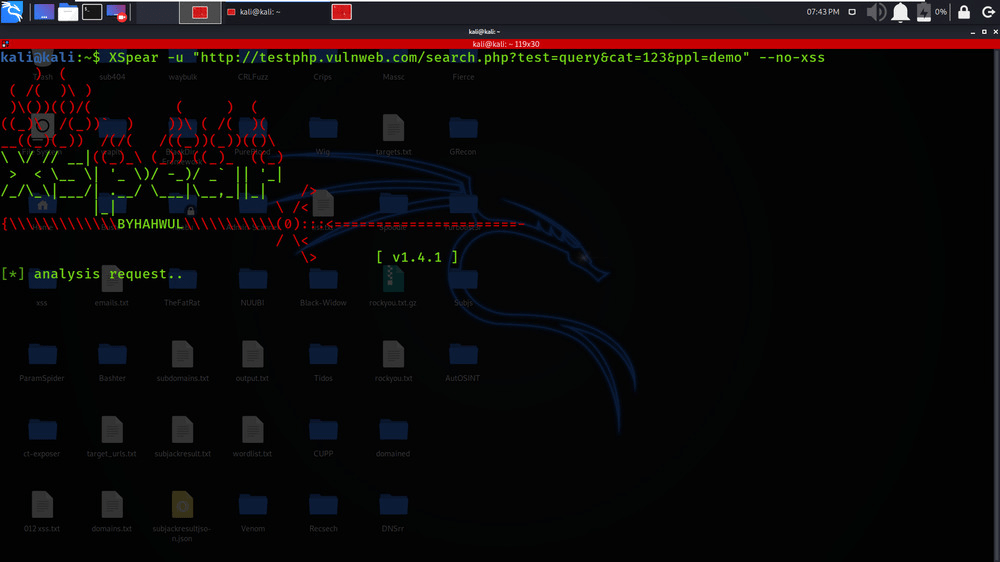
Task: Click the lock screen padlock icon
Action: tap(964, 12)
